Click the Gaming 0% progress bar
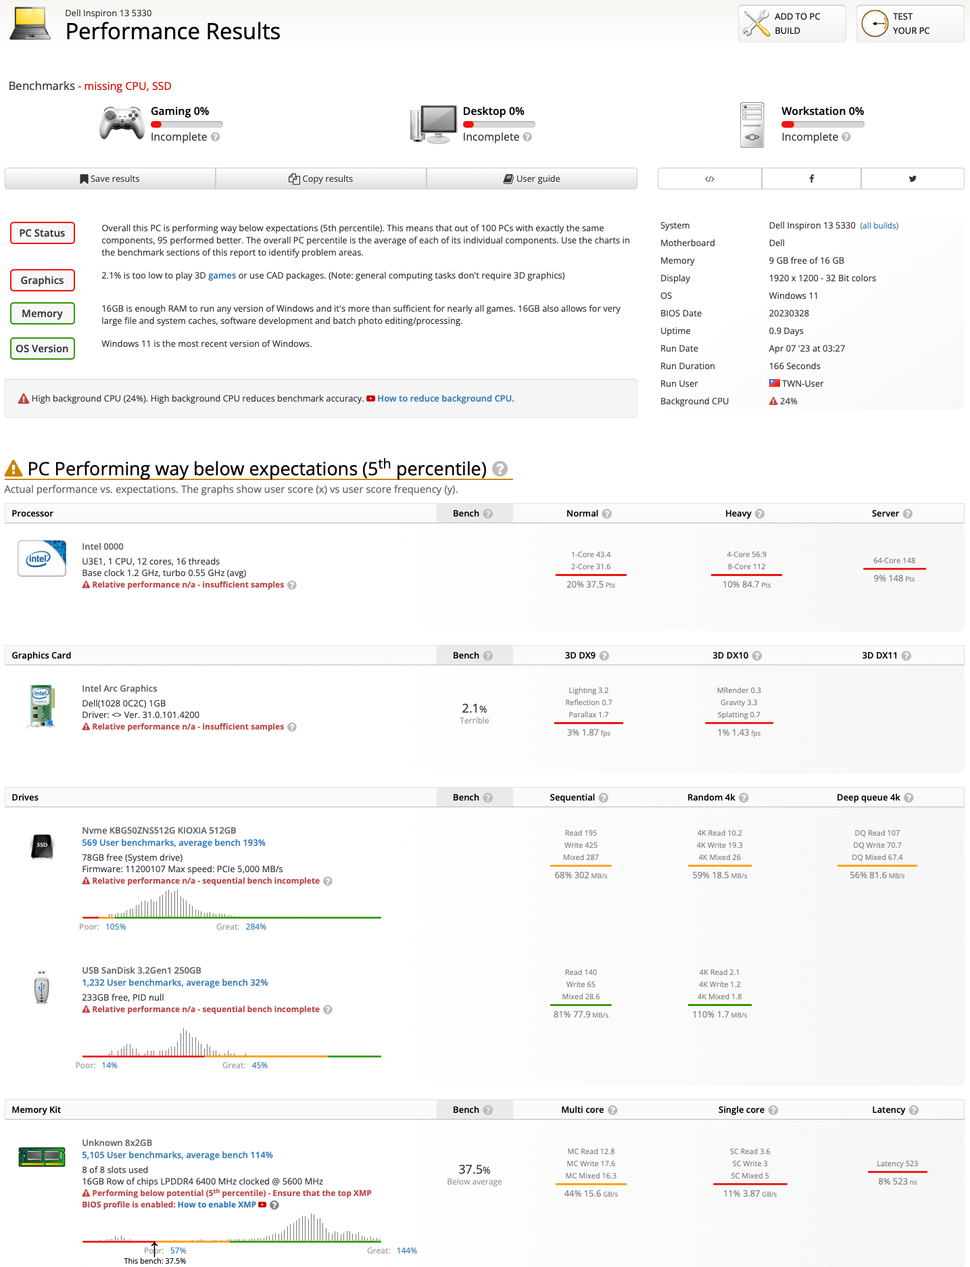Image resolution: width=970 pixels, height=1267 pixels. pyautogui.click(x=186, y=125)
